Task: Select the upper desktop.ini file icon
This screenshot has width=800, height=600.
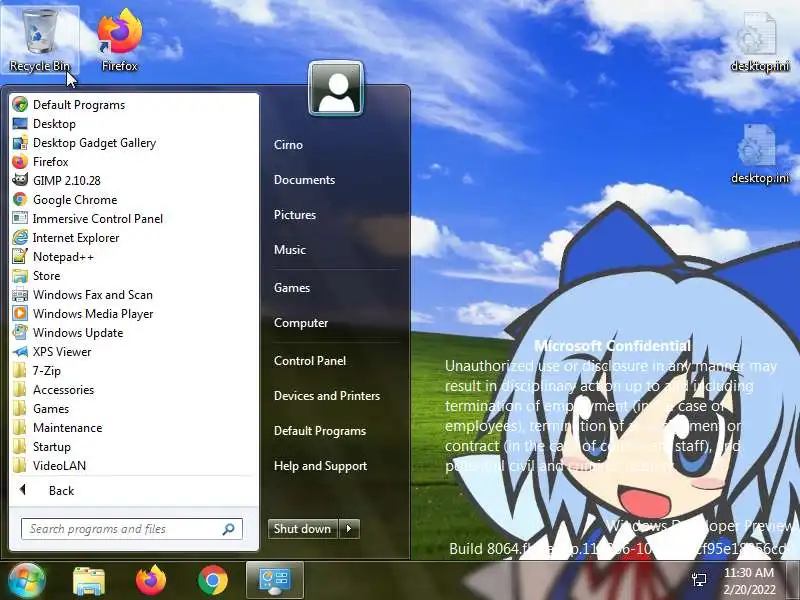Action: [760, 42]
